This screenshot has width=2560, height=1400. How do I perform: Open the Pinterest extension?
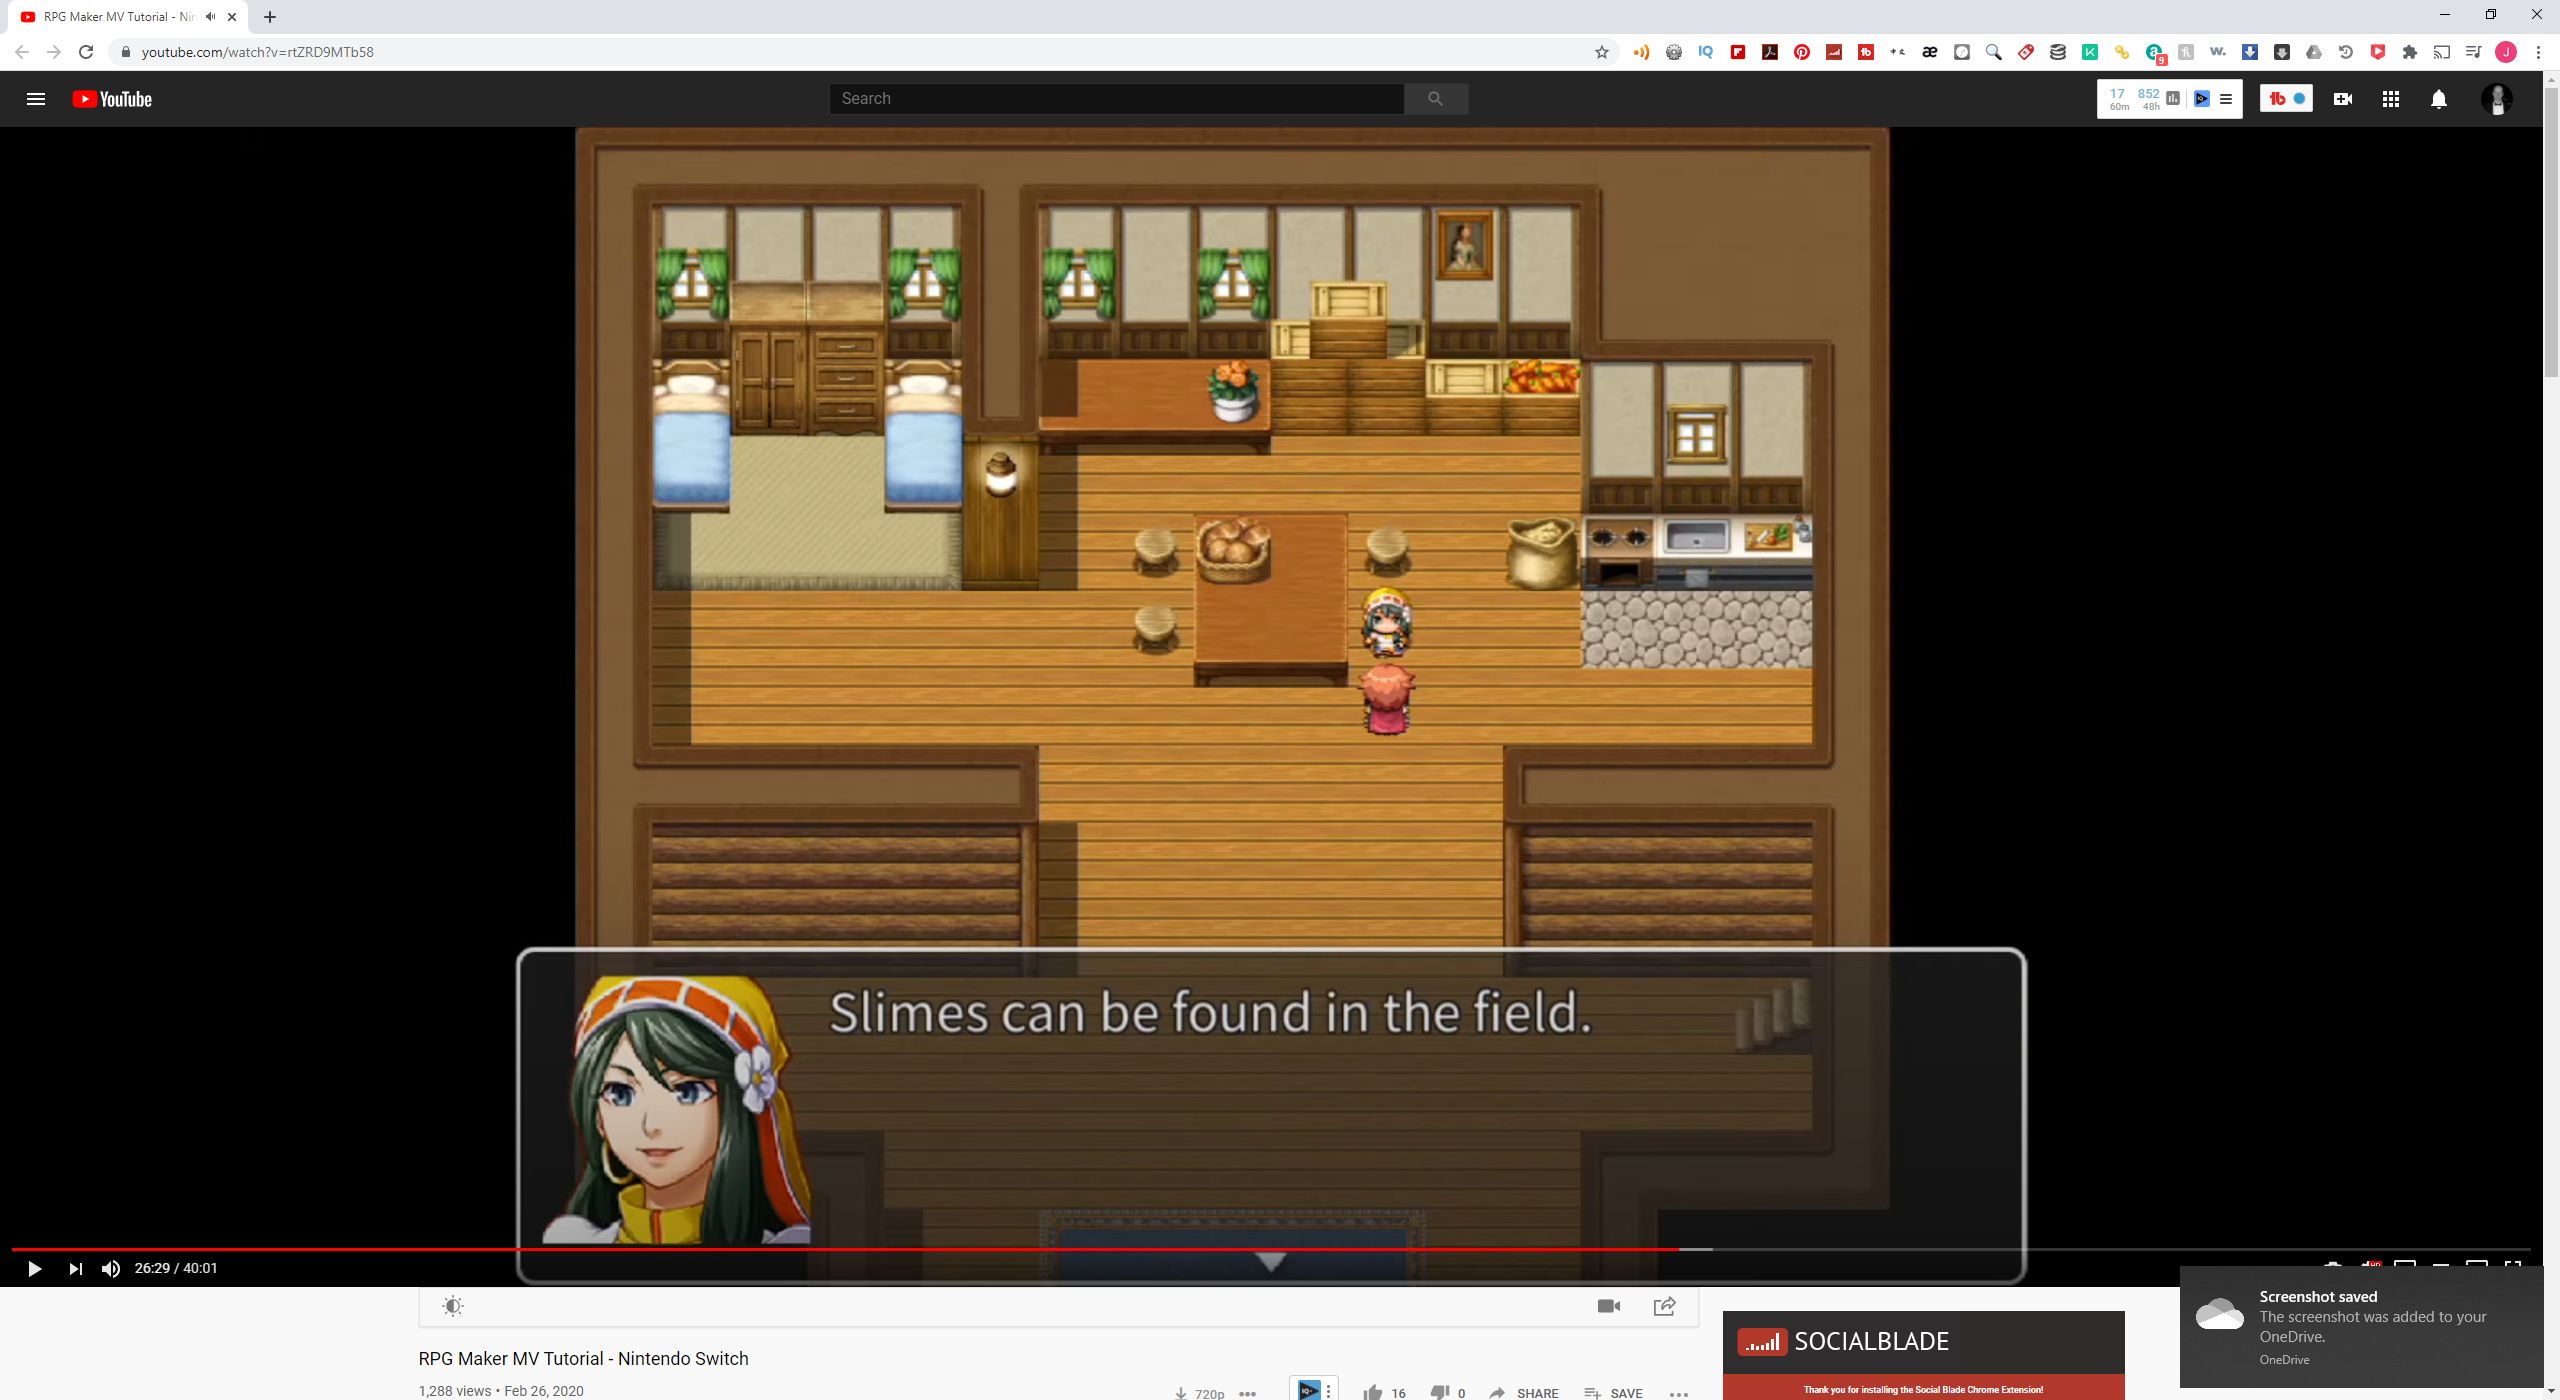[x=1802, y=52]
